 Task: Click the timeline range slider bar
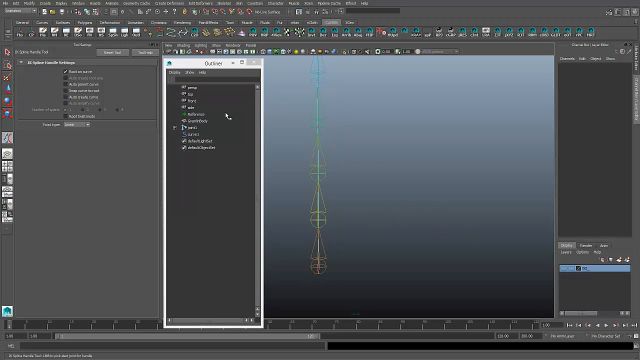(x=187, y=336)
